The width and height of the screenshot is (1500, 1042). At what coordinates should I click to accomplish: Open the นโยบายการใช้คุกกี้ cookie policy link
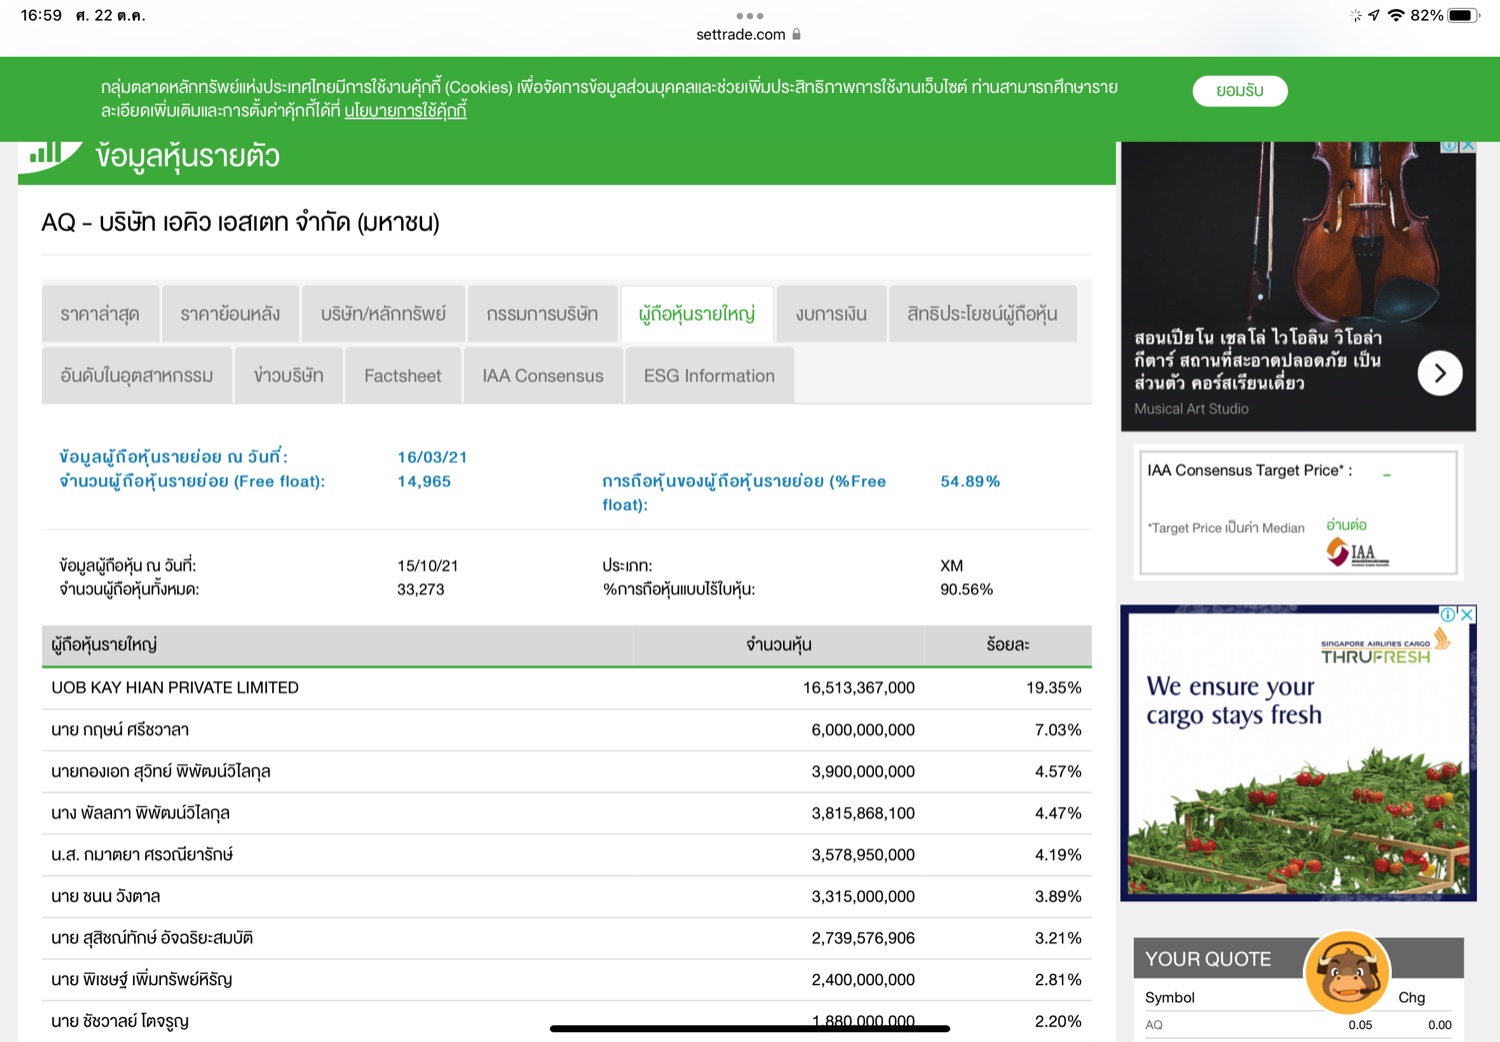405,111
